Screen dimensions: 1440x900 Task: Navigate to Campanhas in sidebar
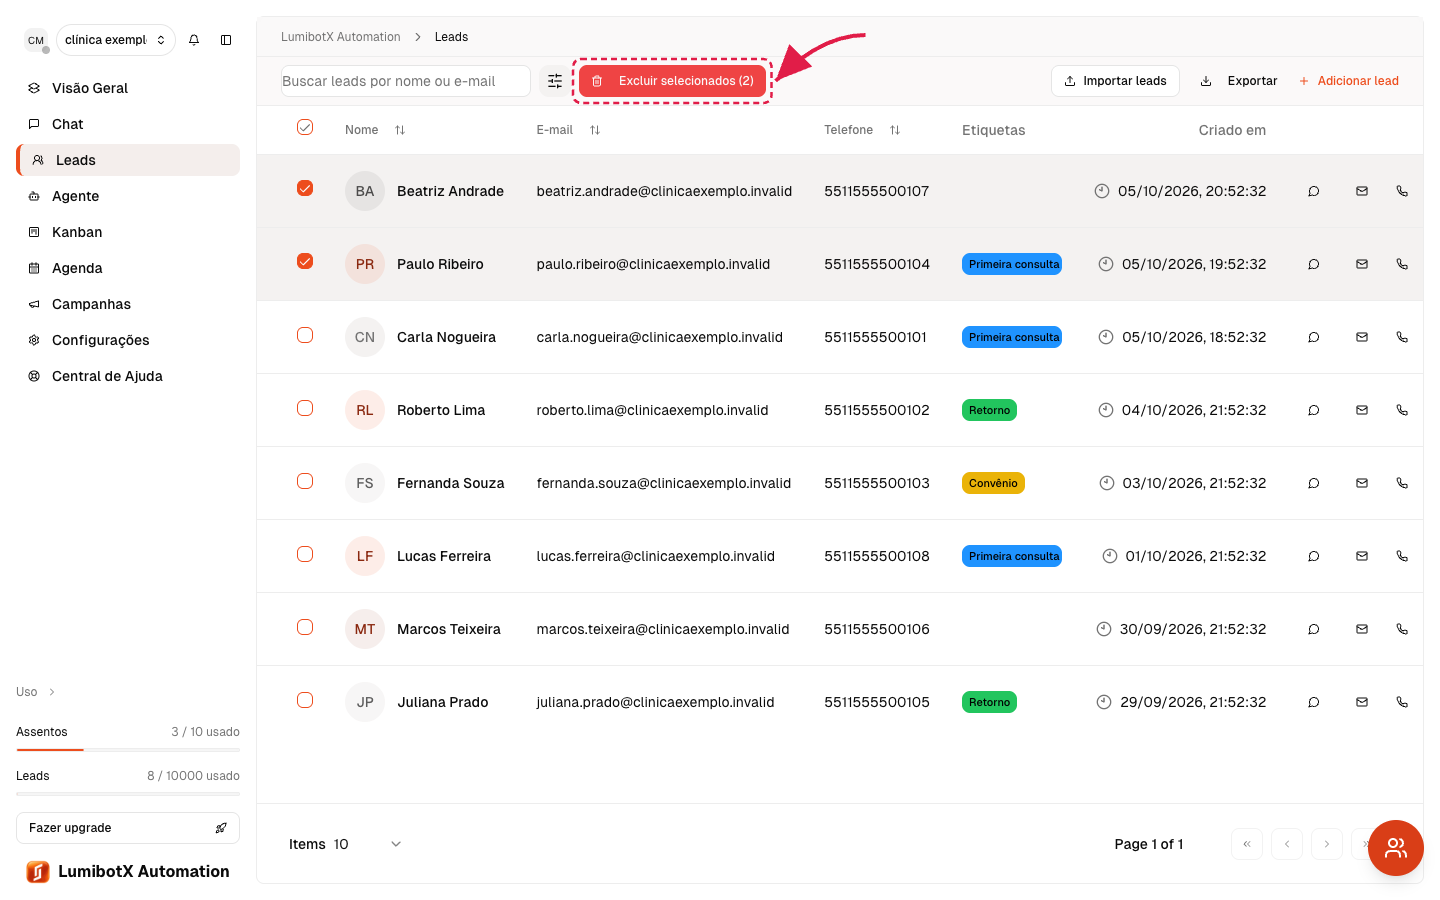(x=128, y=304)
